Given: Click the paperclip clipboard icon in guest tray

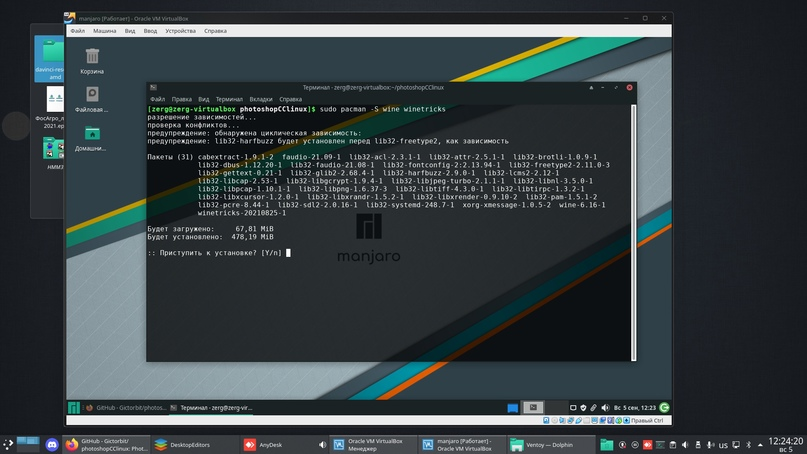Looking at the screenshot, I should pyautogui.click(x=593, y=408).
